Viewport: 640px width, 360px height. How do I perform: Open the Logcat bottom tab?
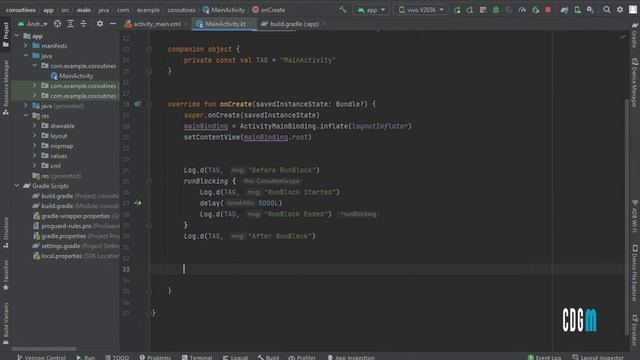point(236,357)
